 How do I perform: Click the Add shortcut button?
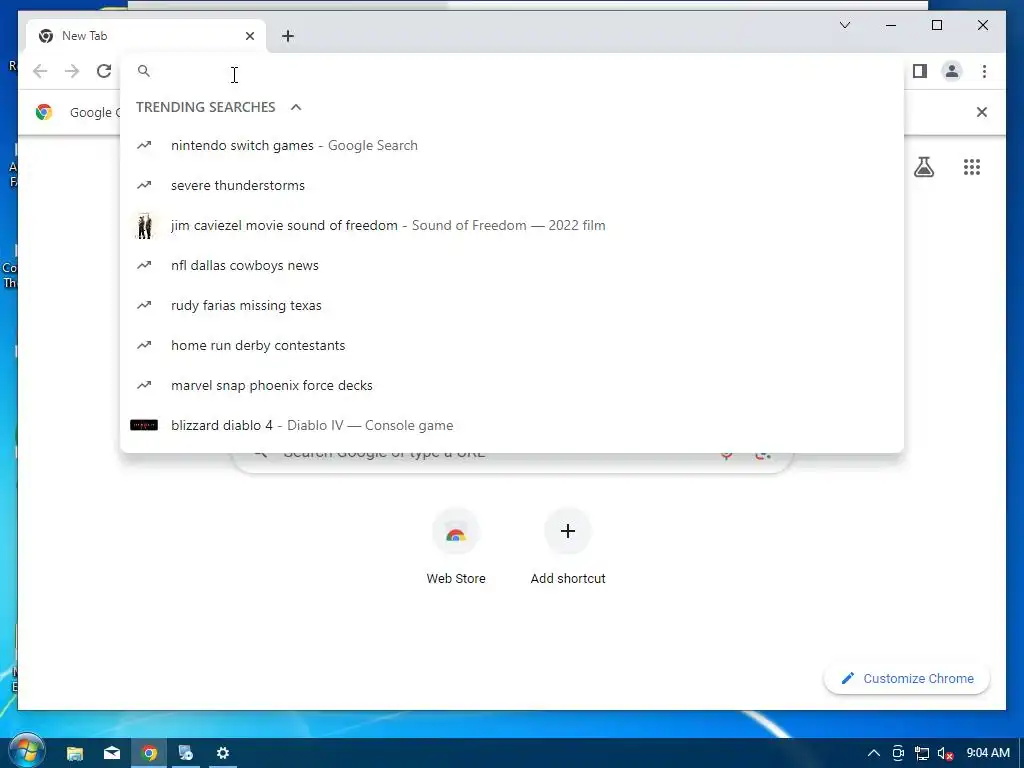(x=568, y=547)
